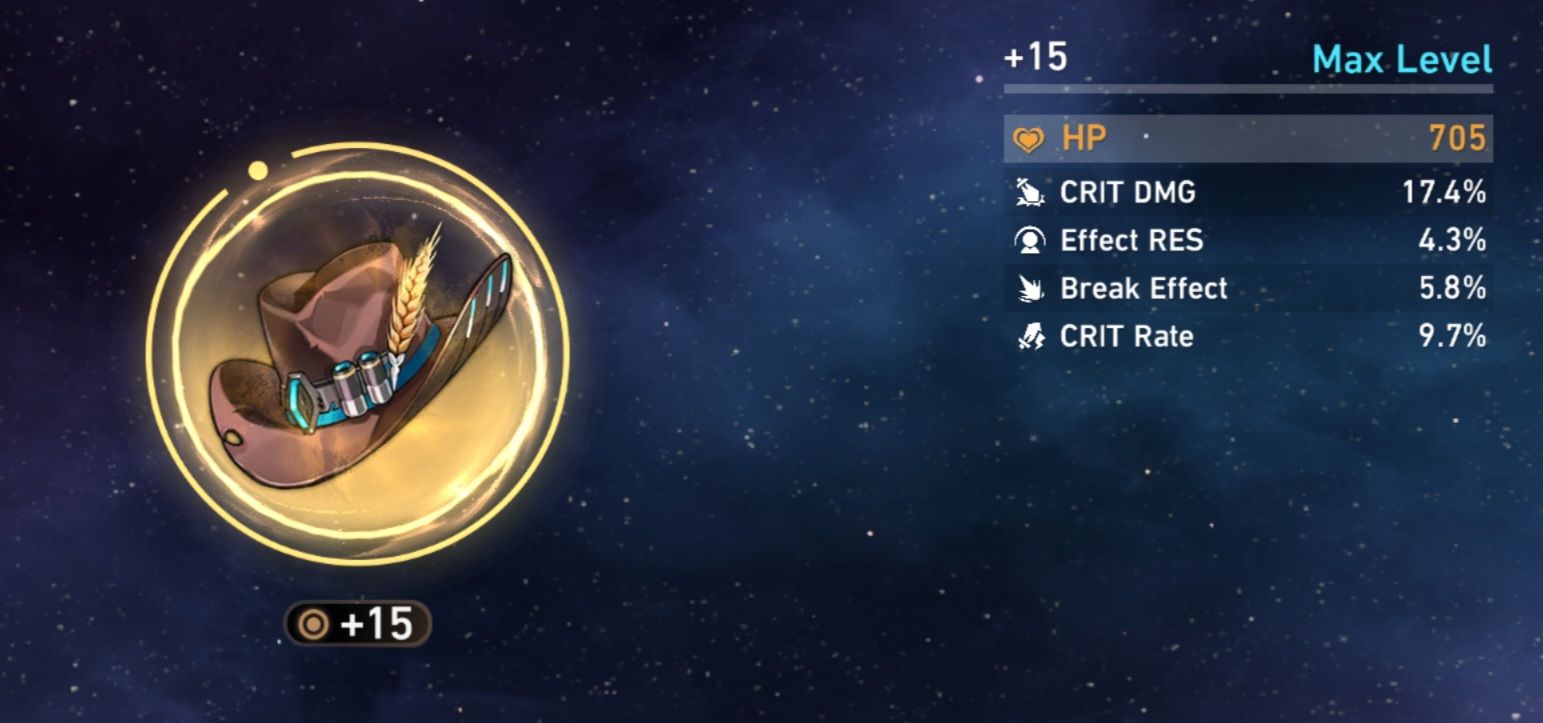
Task: Click the +15 level text above the stats
Action: pos(1036,57)
